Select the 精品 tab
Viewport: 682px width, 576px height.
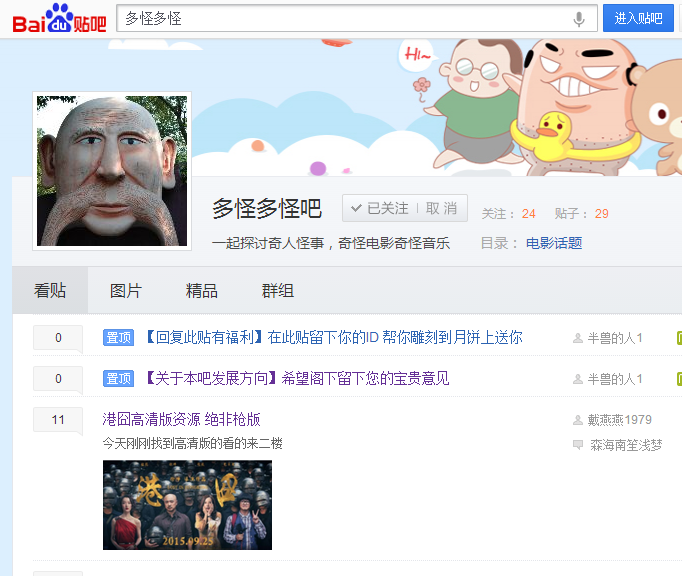tap(202, 291)
